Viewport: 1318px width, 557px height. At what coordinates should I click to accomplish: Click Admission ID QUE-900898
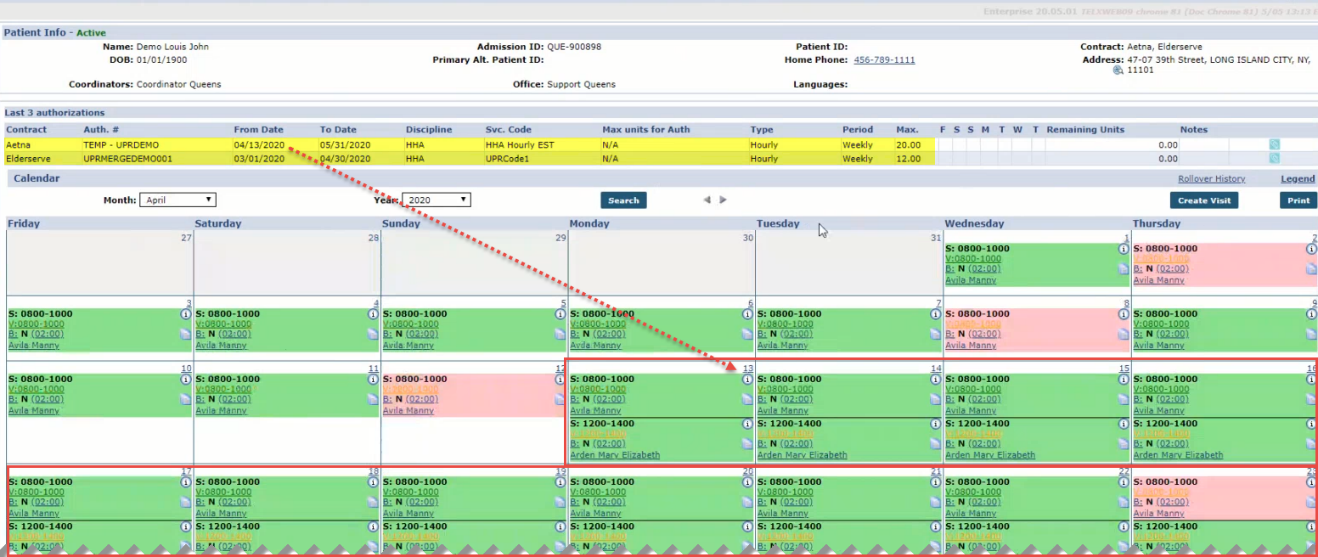coord(574,47)
